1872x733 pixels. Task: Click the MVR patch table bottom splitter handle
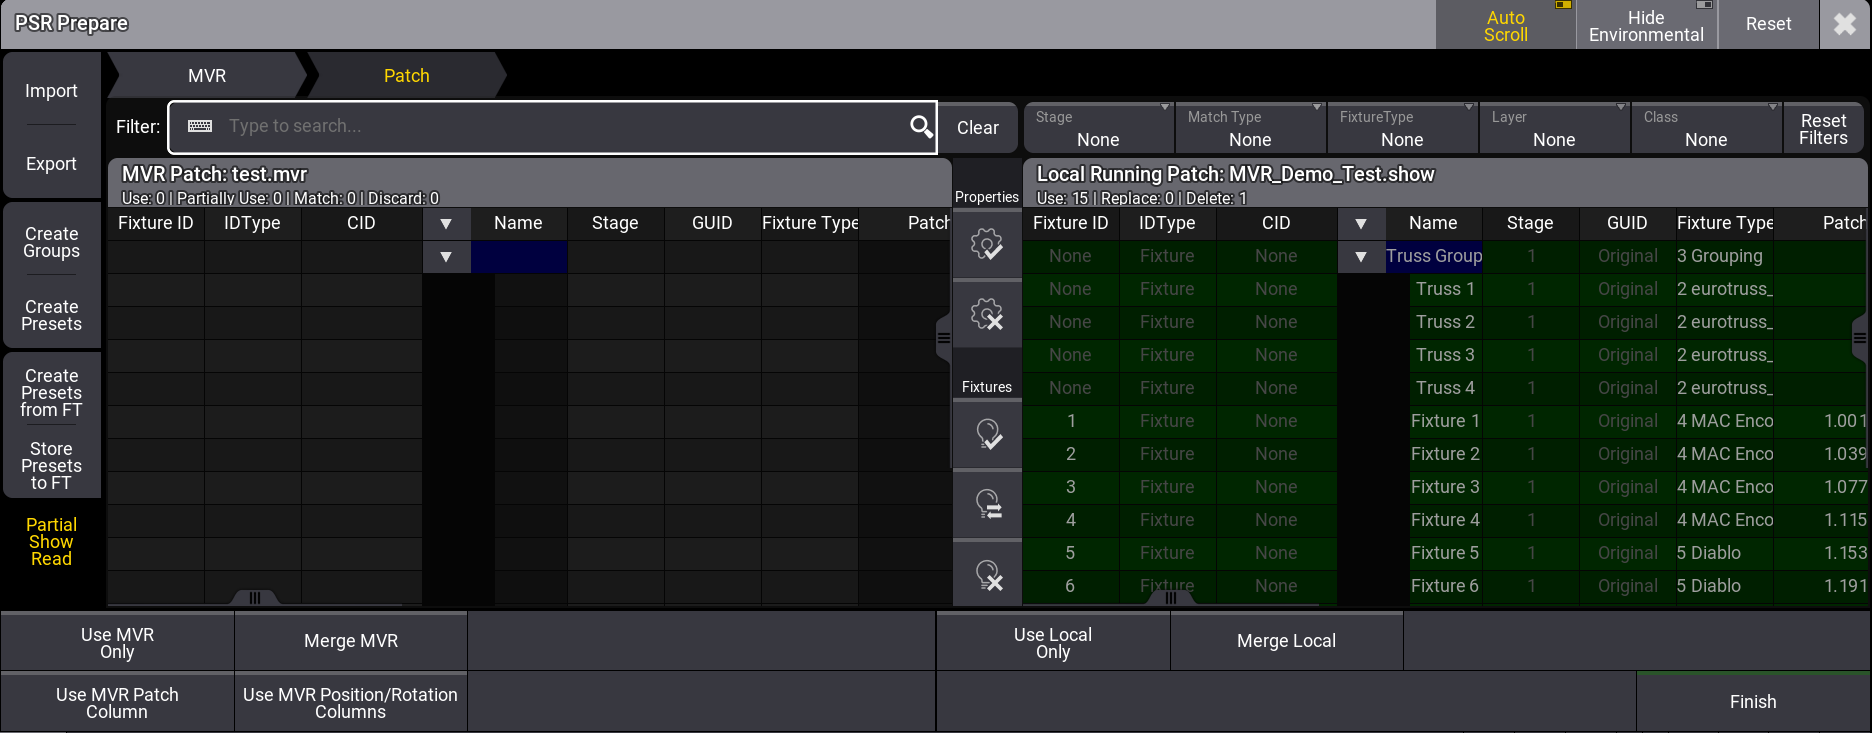(x=255, y=598)
